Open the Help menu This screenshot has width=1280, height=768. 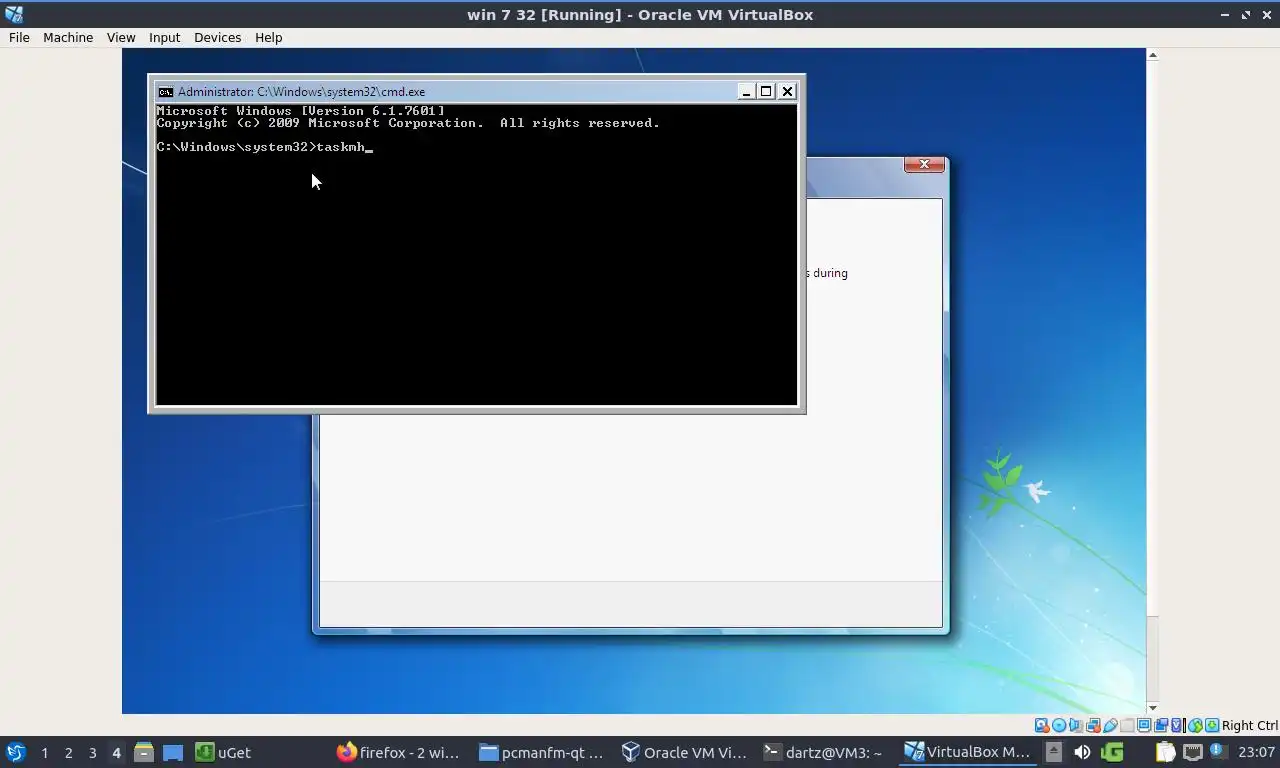[x=268, y=37]
